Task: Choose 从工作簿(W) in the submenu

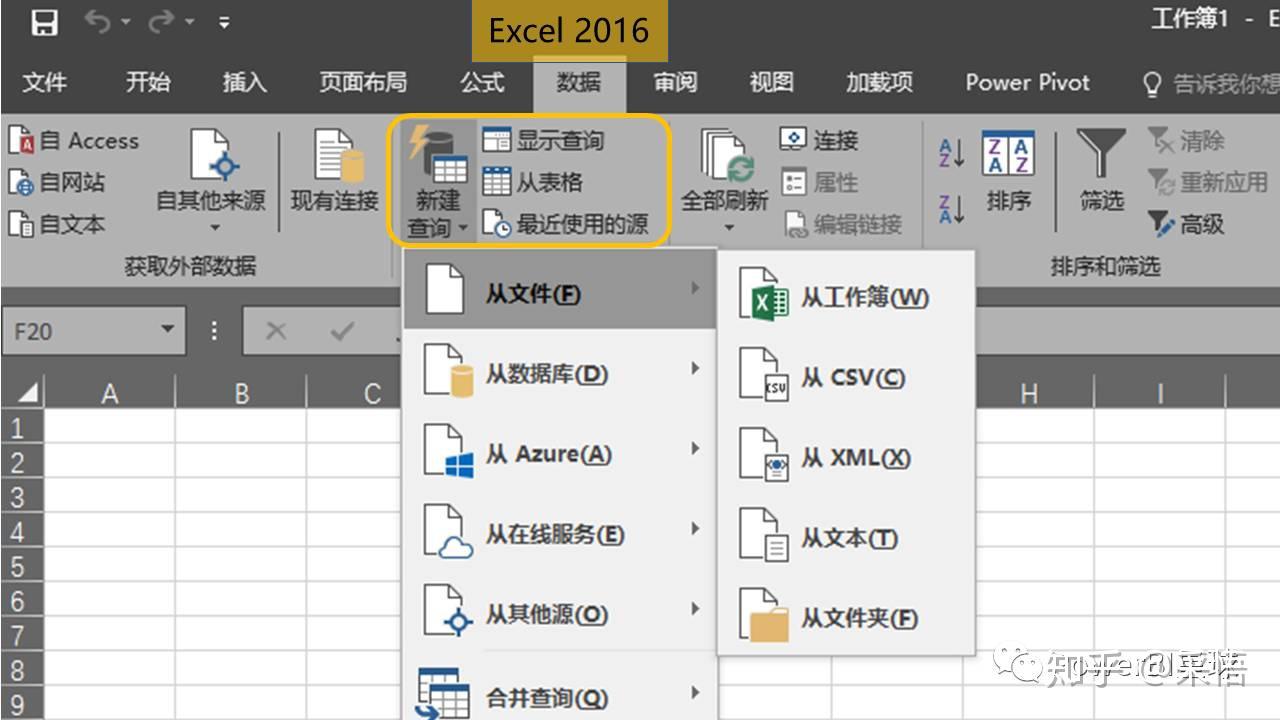Action: click(x=846, y=297)
